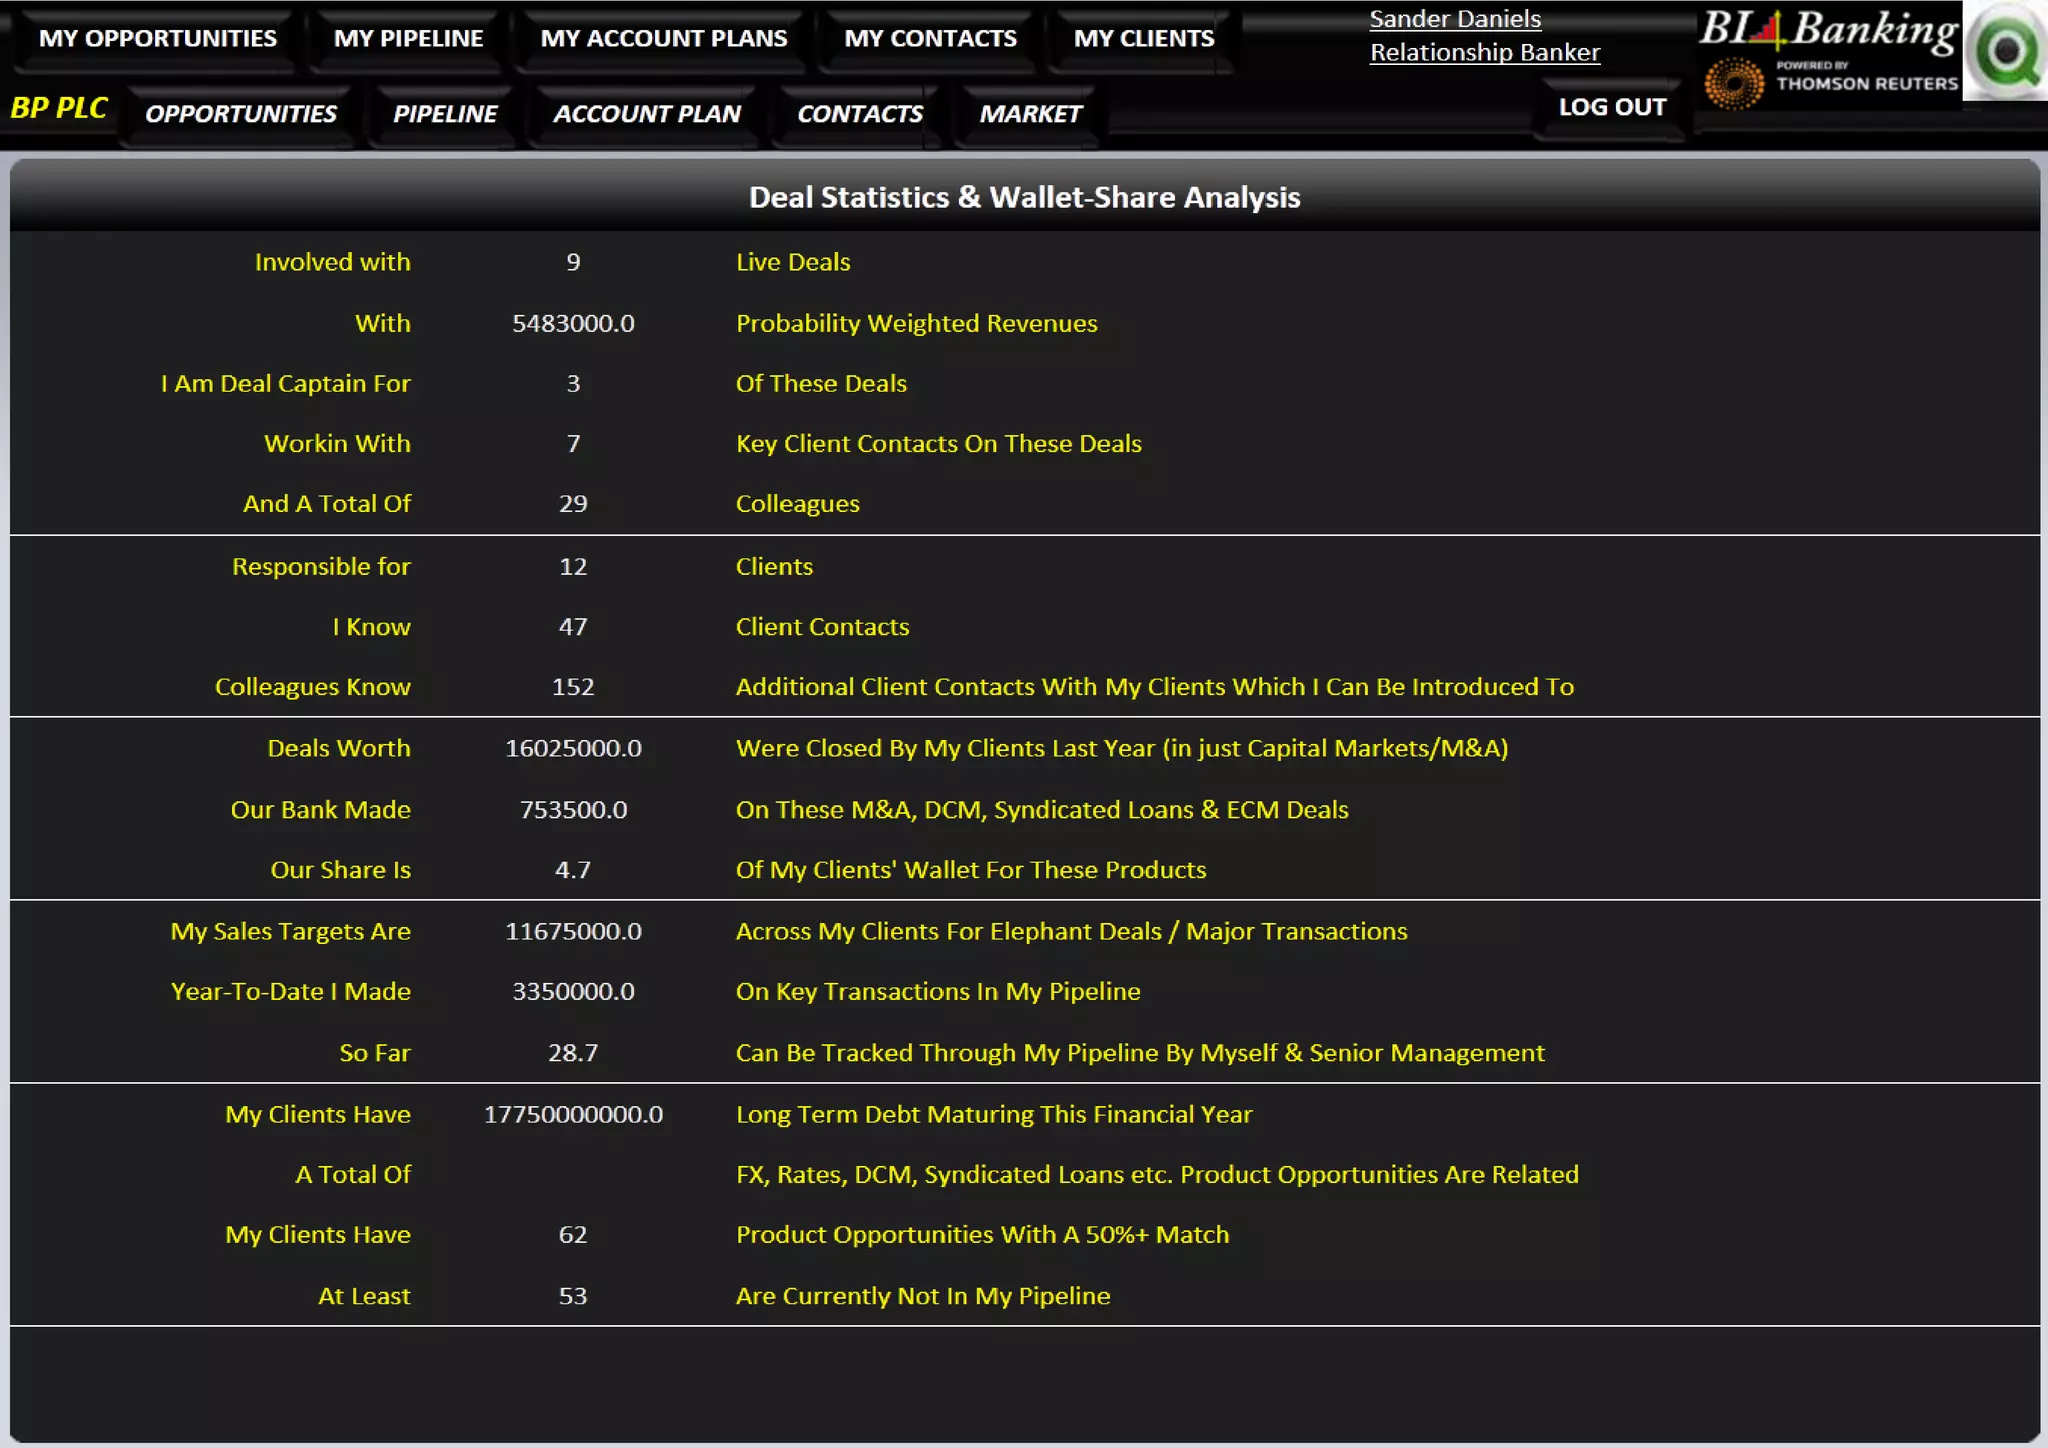Open the My Opportunities tab
The height and width of the screenshot is (1448, 2048).
(157, 39)
